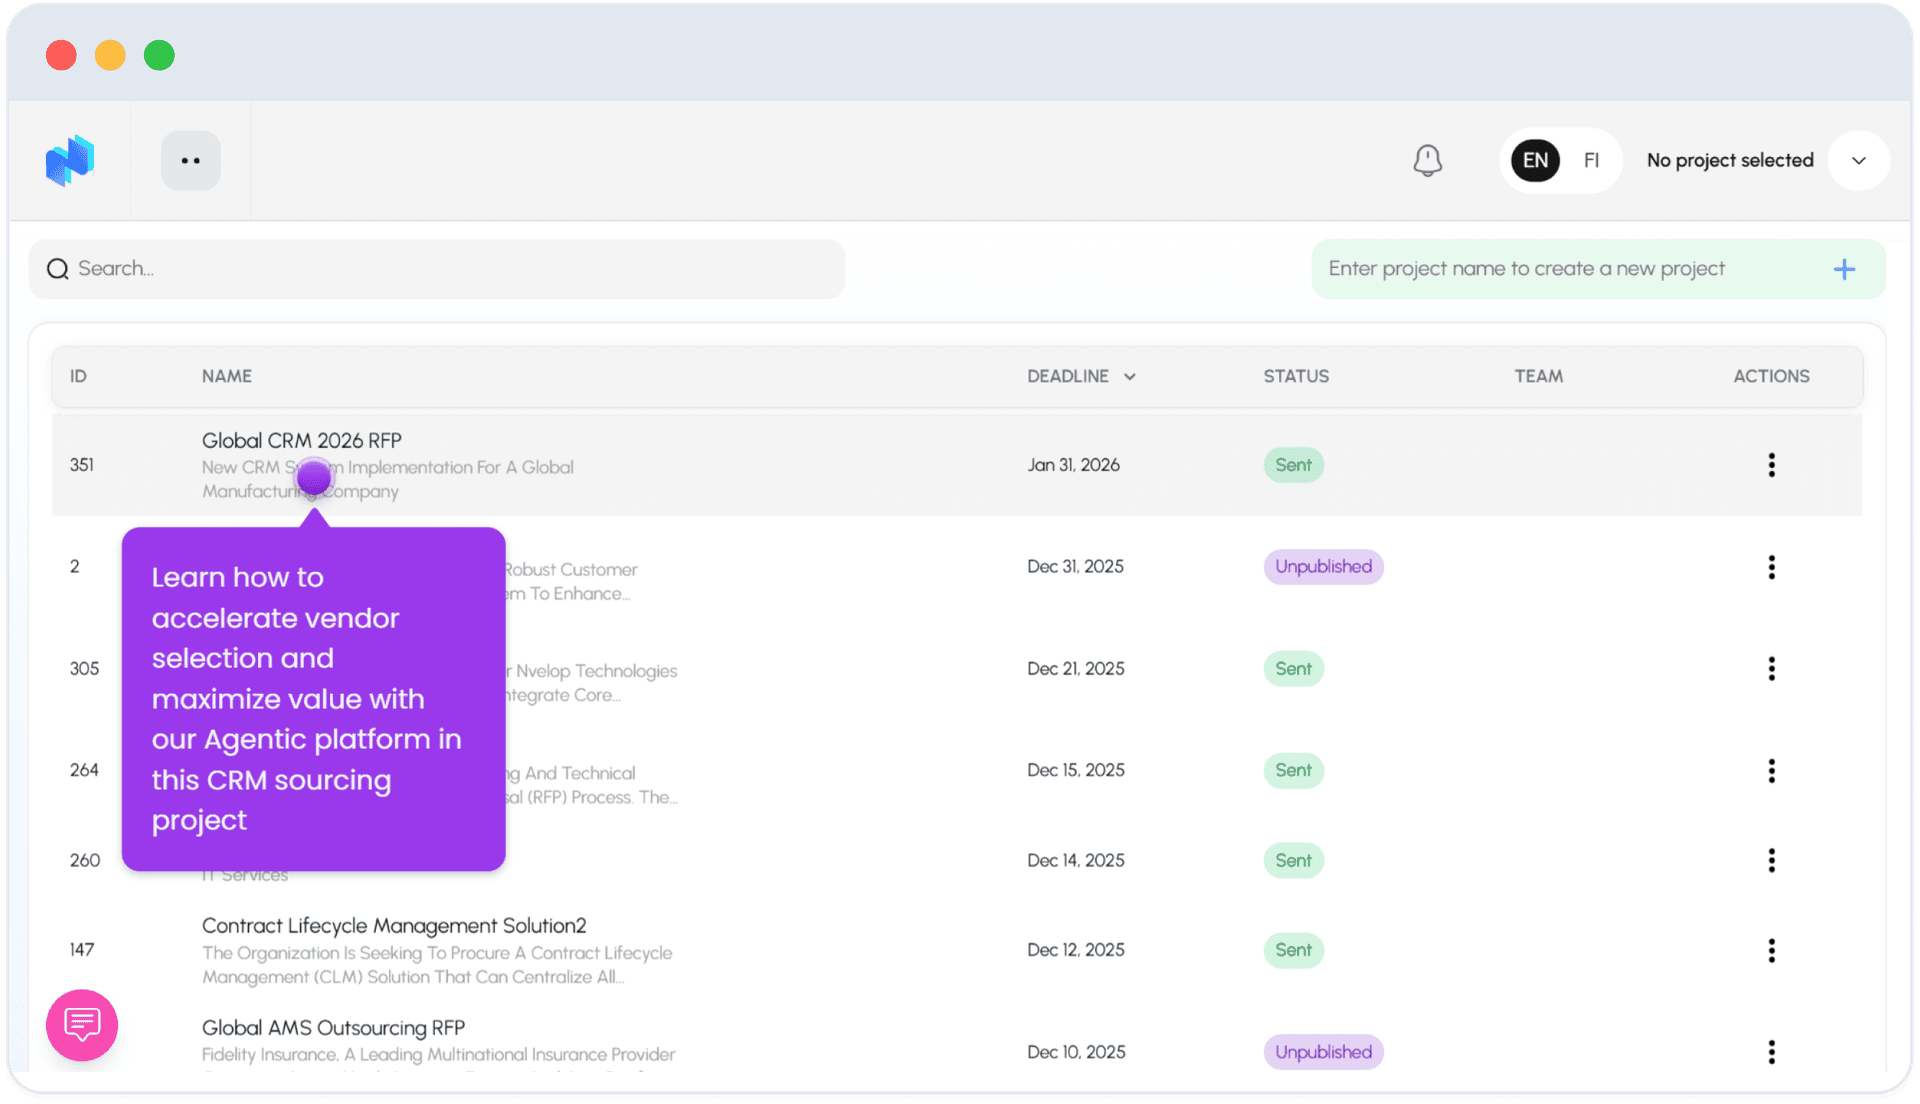Click Unpublished badge for Dec 10, 2025
The image size is (1920, 1104).
(x=1323, y=1052)
